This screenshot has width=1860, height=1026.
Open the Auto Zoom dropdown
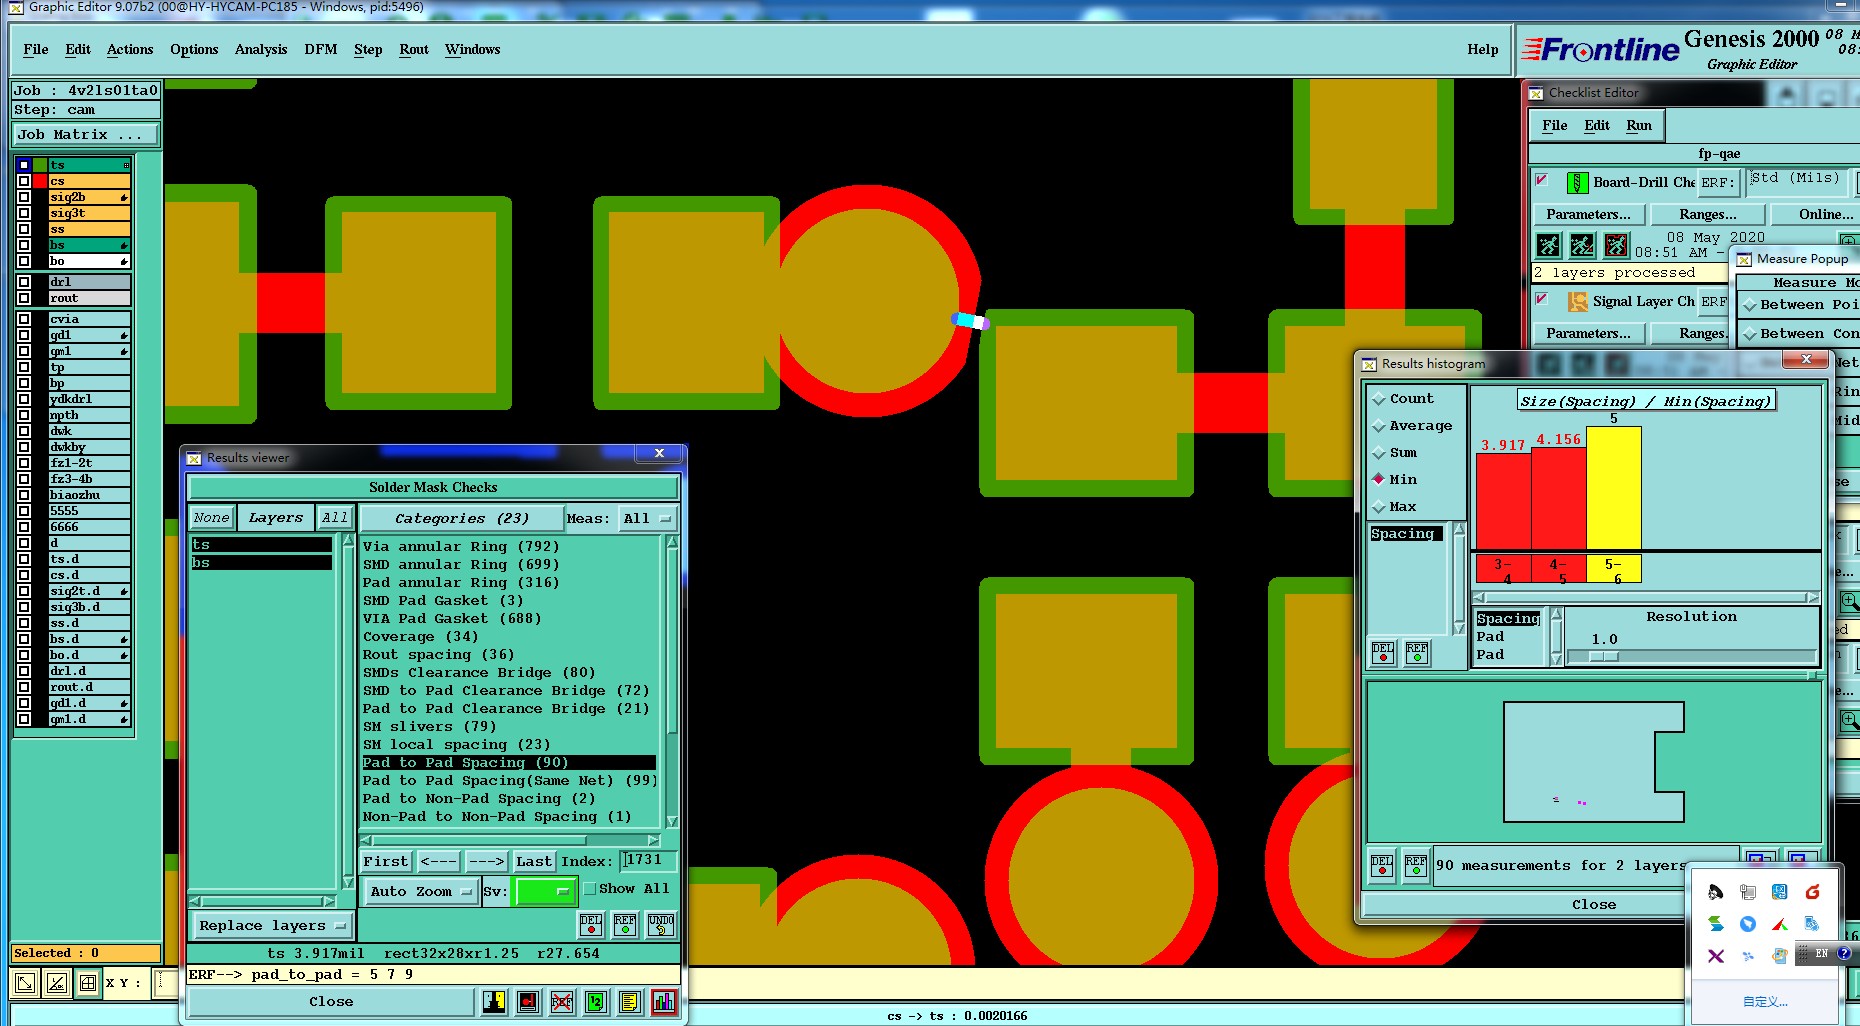coord(420,891)
